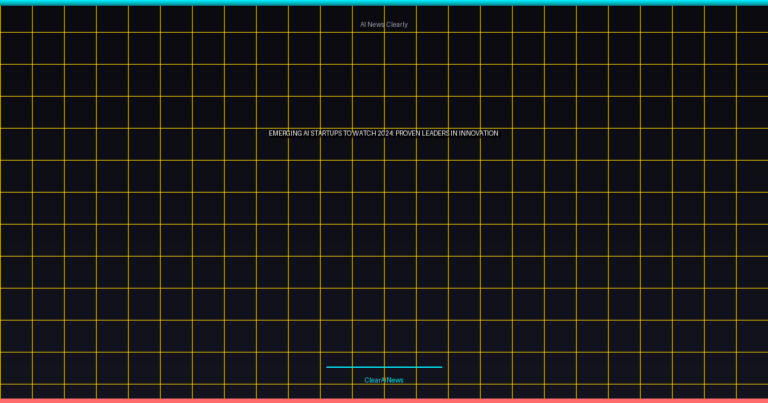Image resolution: width=768 pixels, height=403 pixels.
Task: Click the cyan bar at the page top
Action: (x=384, y=2)
